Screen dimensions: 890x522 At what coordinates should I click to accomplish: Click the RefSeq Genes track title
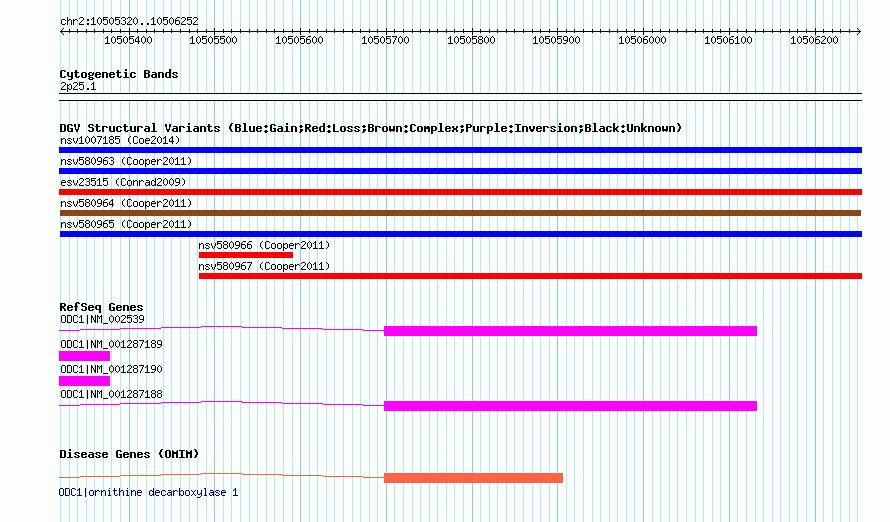click(x=101, y=307)
